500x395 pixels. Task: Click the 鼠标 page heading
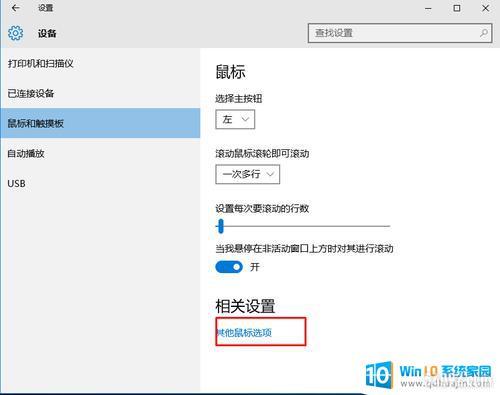pos(230,72)
